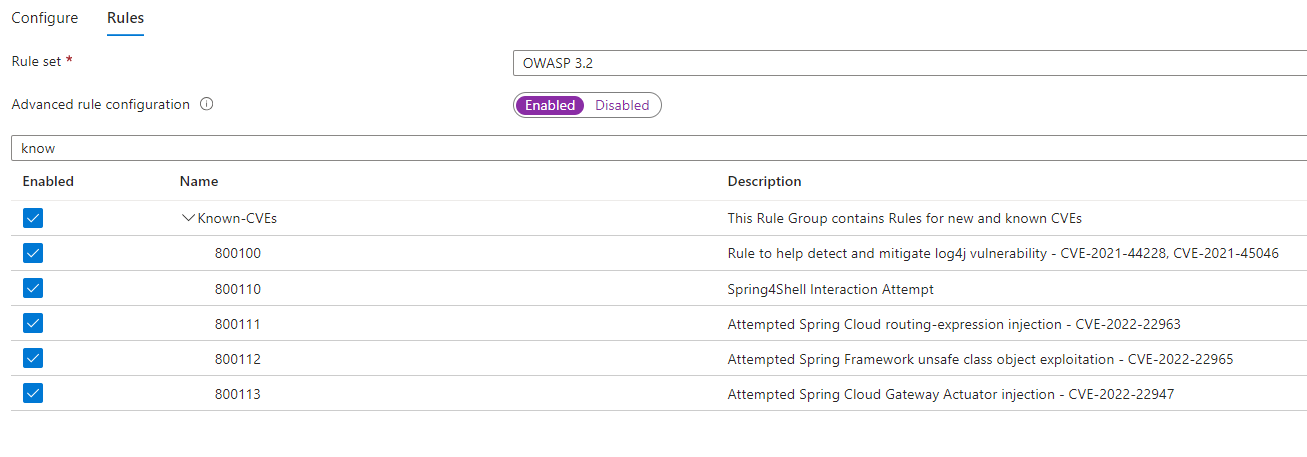Select Spring4Shell Interaction Attempt rule description
Screen dimensions: 1307x457
coord(830,289)
